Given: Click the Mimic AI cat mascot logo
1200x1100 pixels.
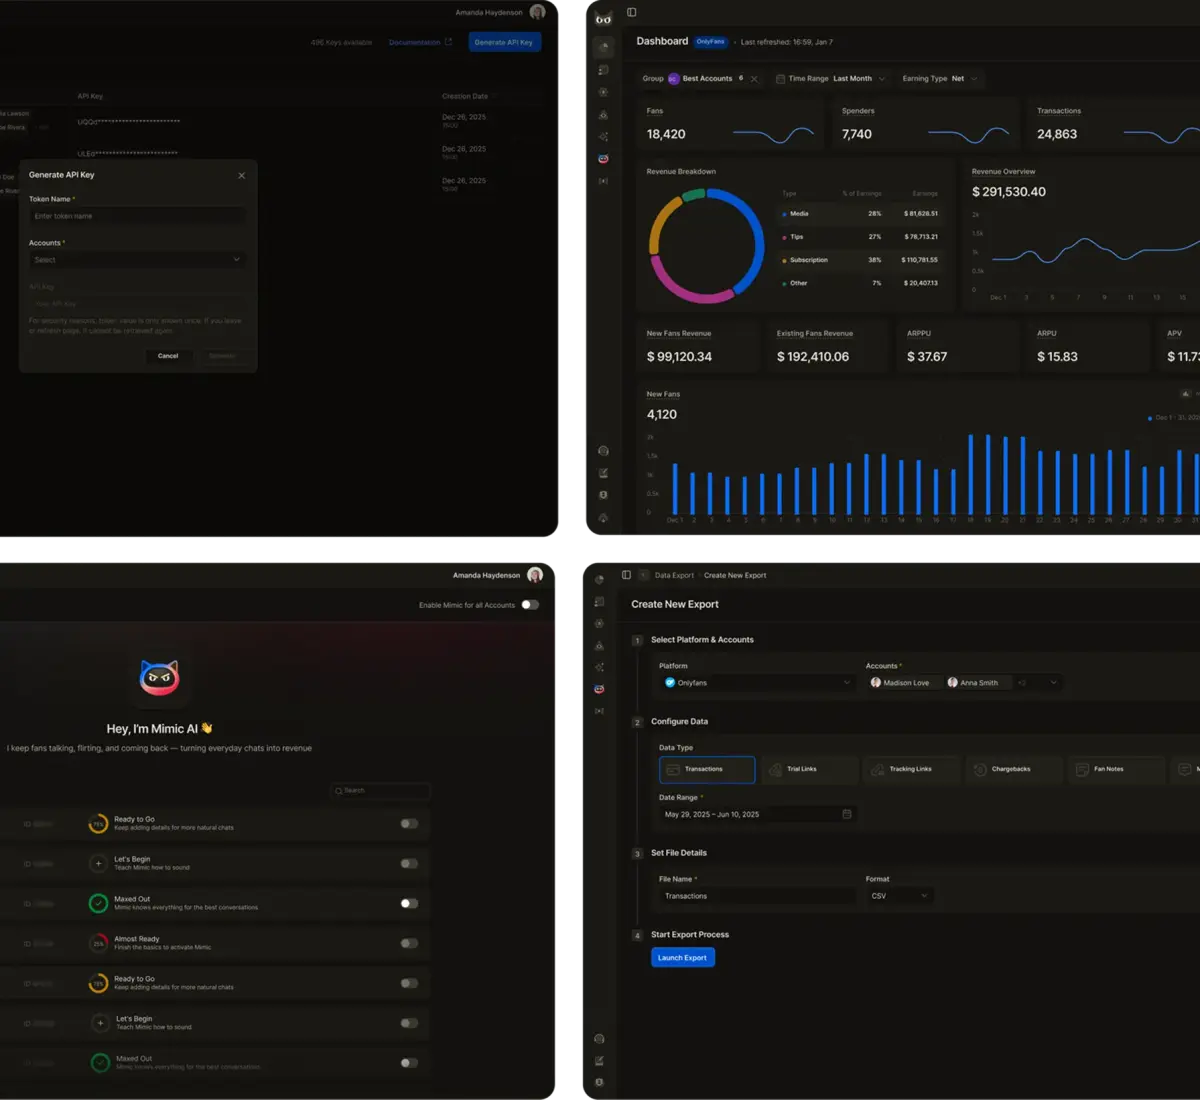Looking at the screenshot, I should (x=159, y=677).
